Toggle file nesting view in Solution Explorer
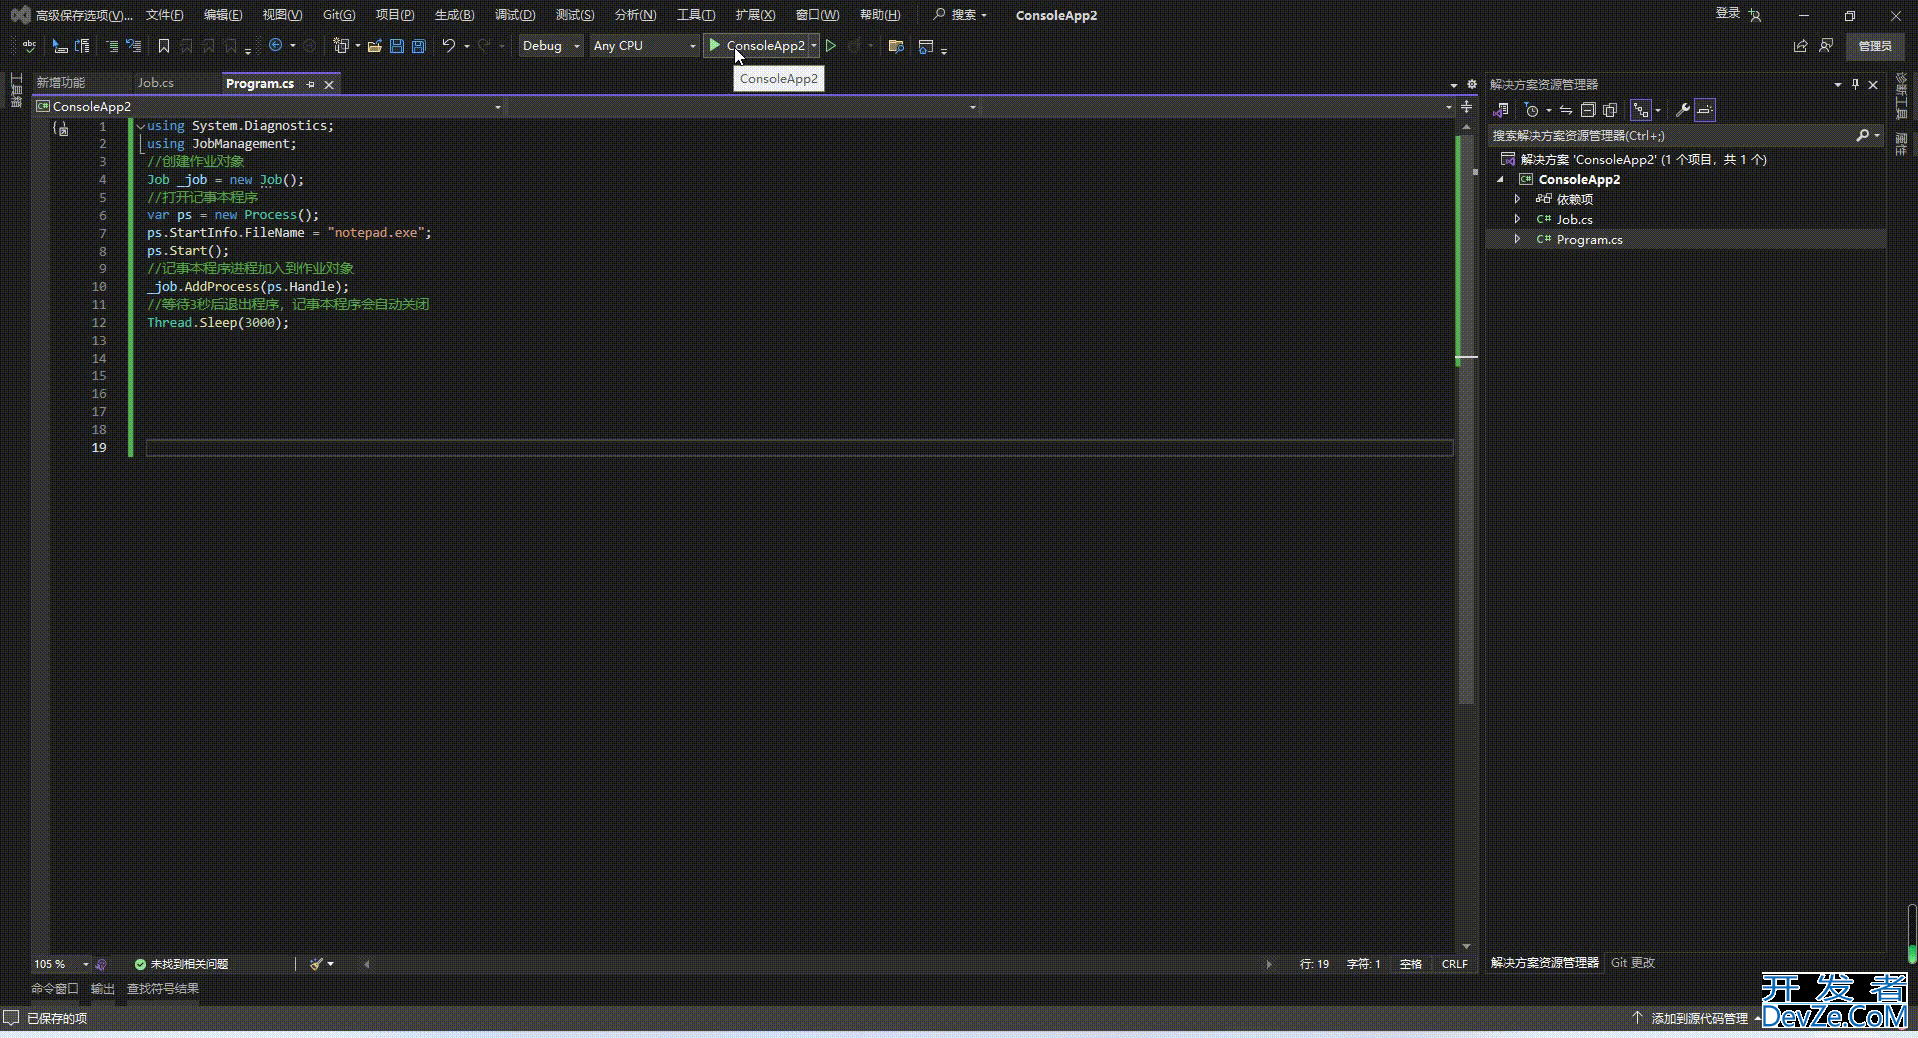Screen dimensions: 1918x1038 pos(1640,110)
